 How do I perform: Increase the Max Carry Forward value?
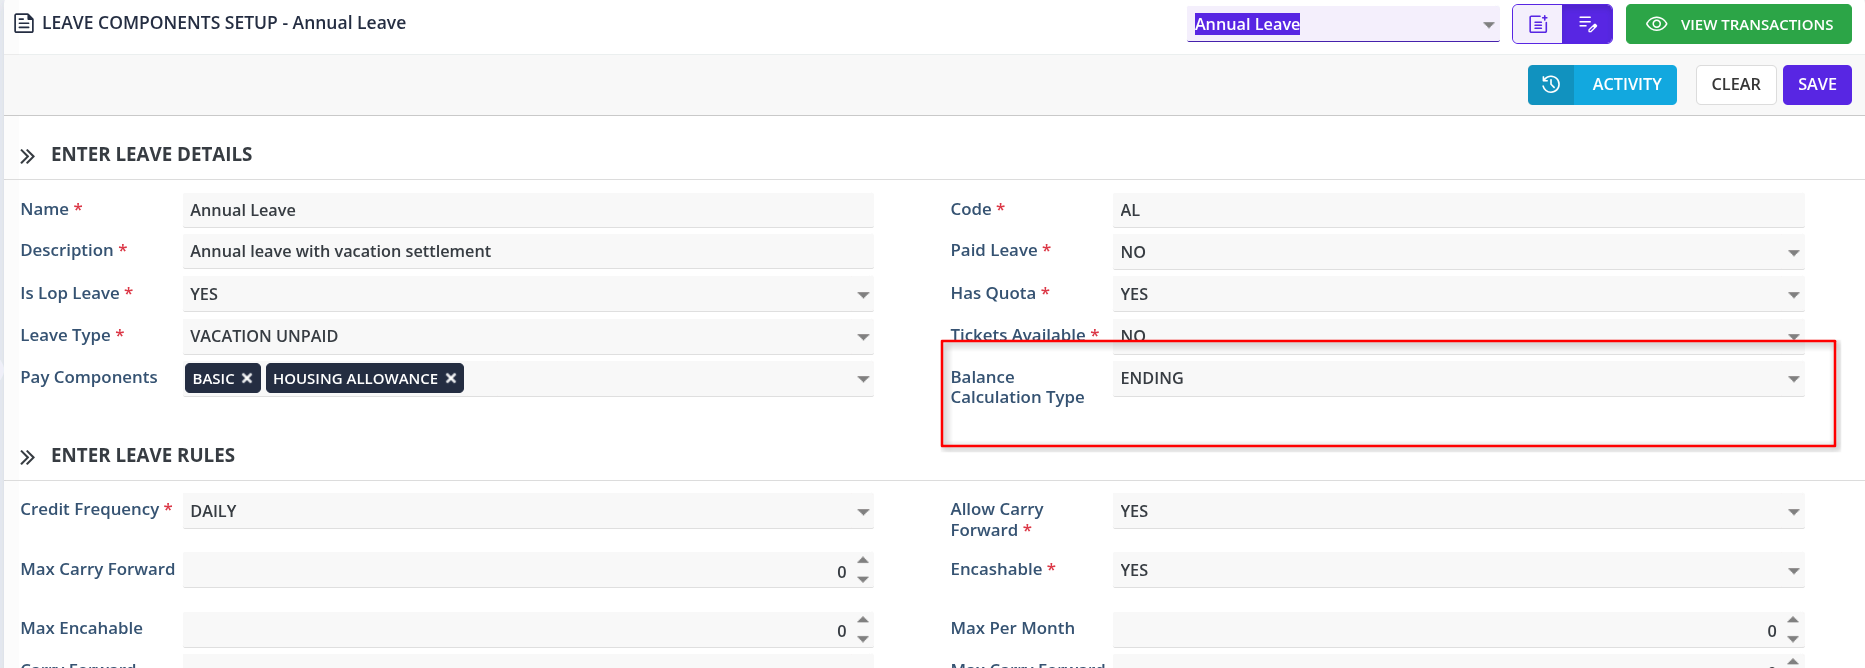pyautogui.click(x=863, y=561)
